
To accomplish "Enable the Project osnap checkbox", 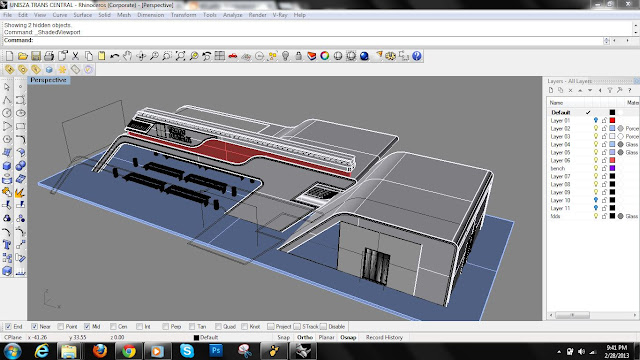I will (271, 327).
